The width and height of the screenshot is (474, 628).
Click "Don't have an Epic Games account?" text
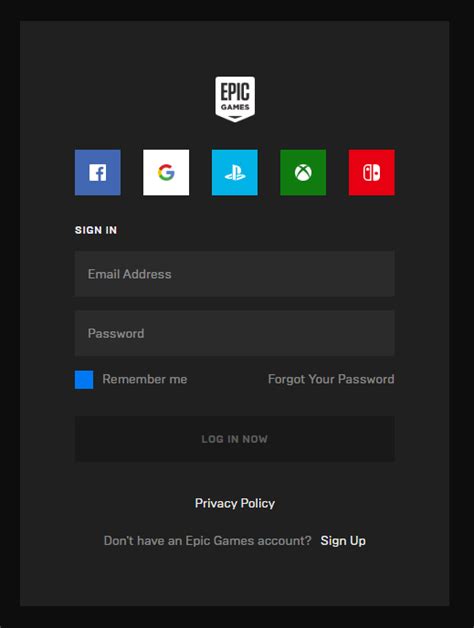pos(208,541)
